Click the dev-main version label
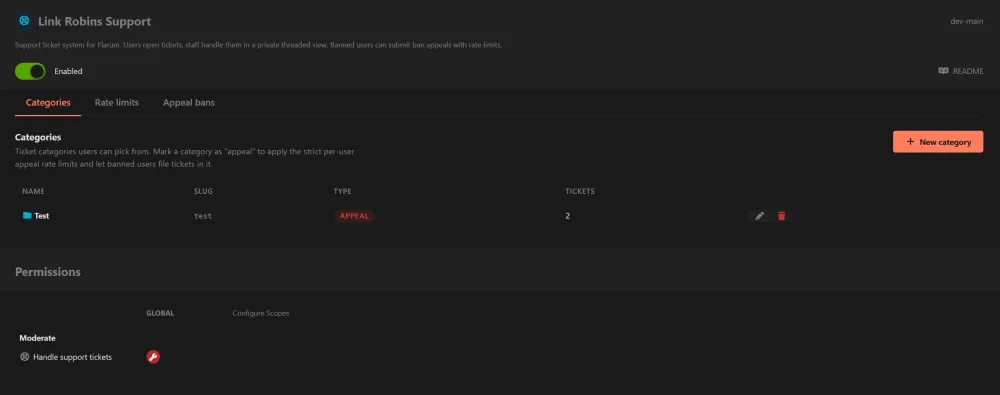1000x395 pixels. (x=966, y=21)
